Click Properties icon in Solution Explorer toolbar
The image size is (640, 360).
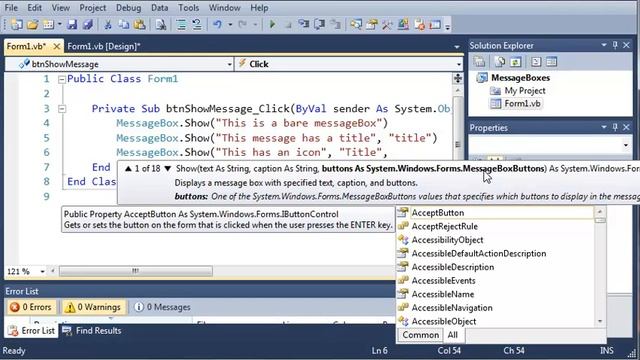tap(480, 62)
